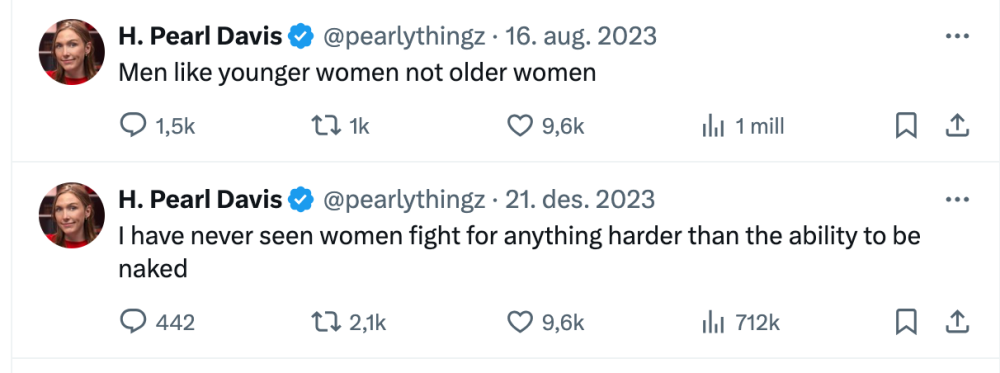Image resolution: width=1000 pixels, height=373 pixels.
Task: Bookmark the 16. aug. 2023 tweet
Action: click(906, 126)
